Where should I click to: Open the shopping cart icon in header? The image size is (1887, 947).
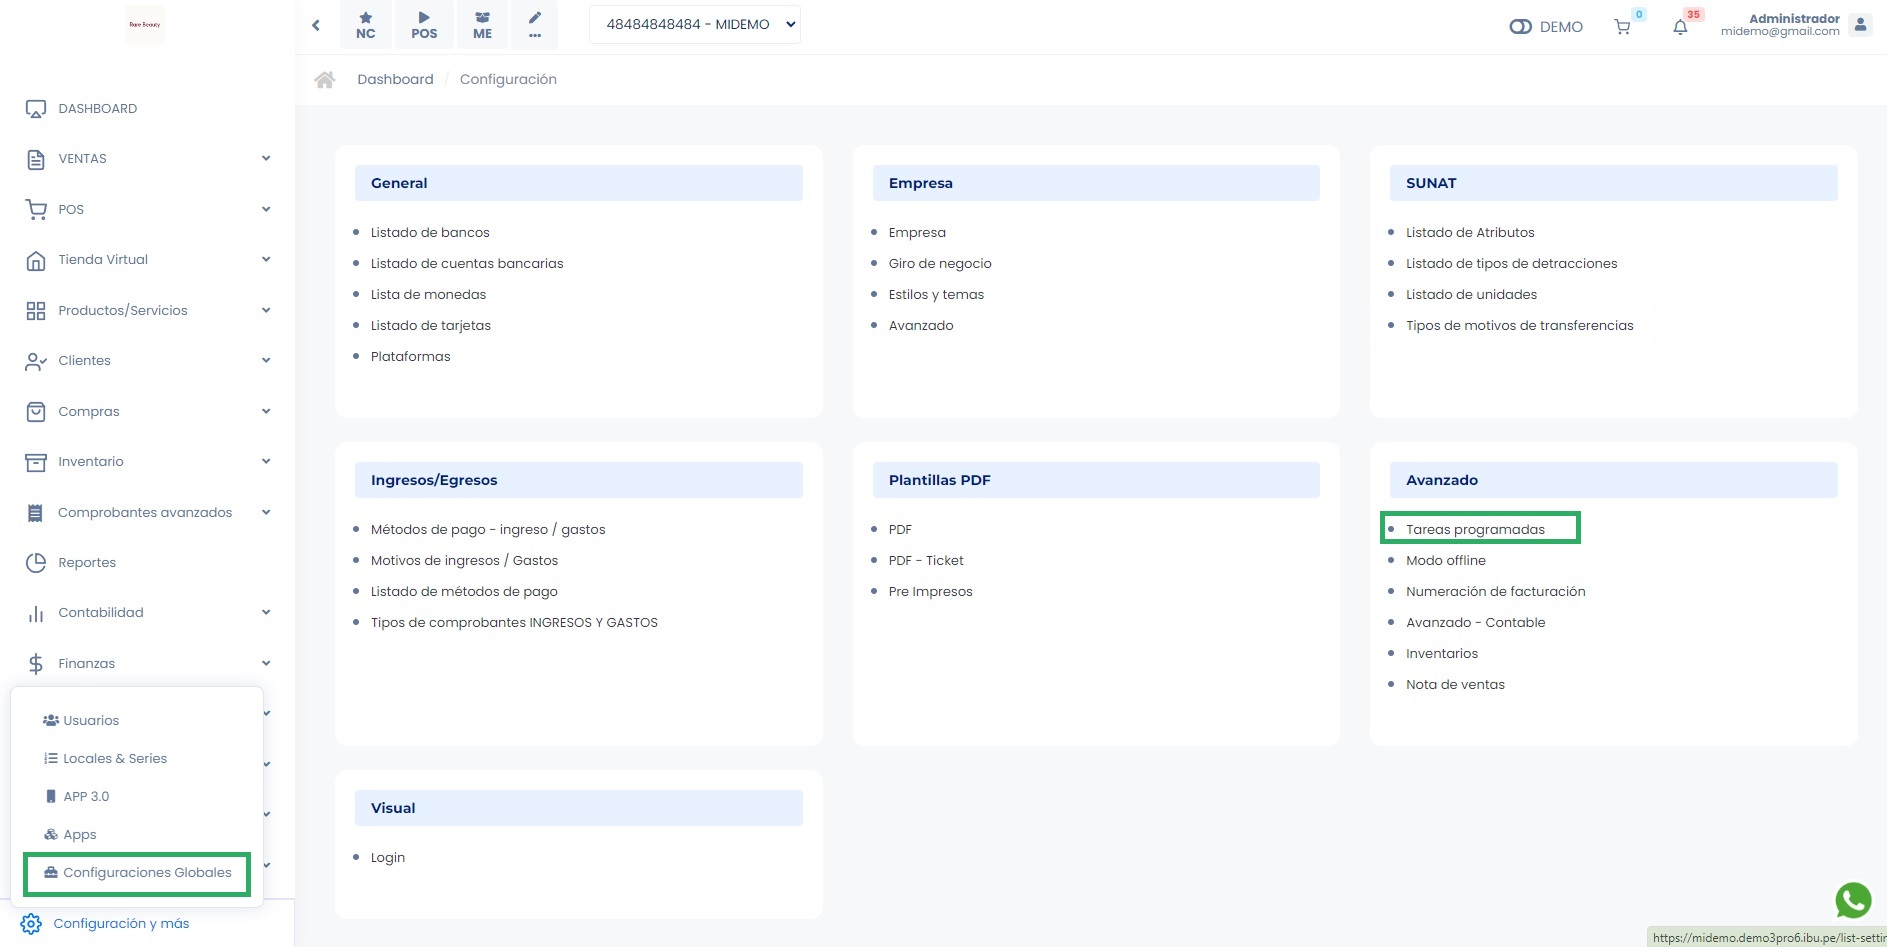click(1622, 27)
